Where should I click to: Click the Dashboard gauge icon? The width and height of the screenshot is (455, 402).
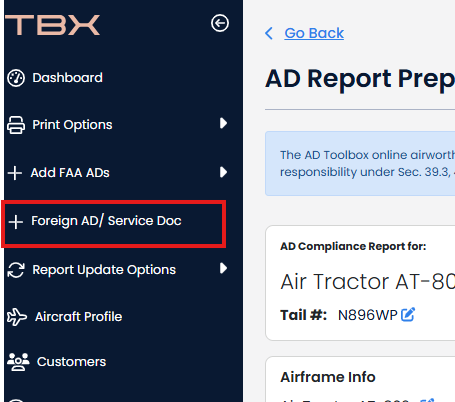coord(16,78)
